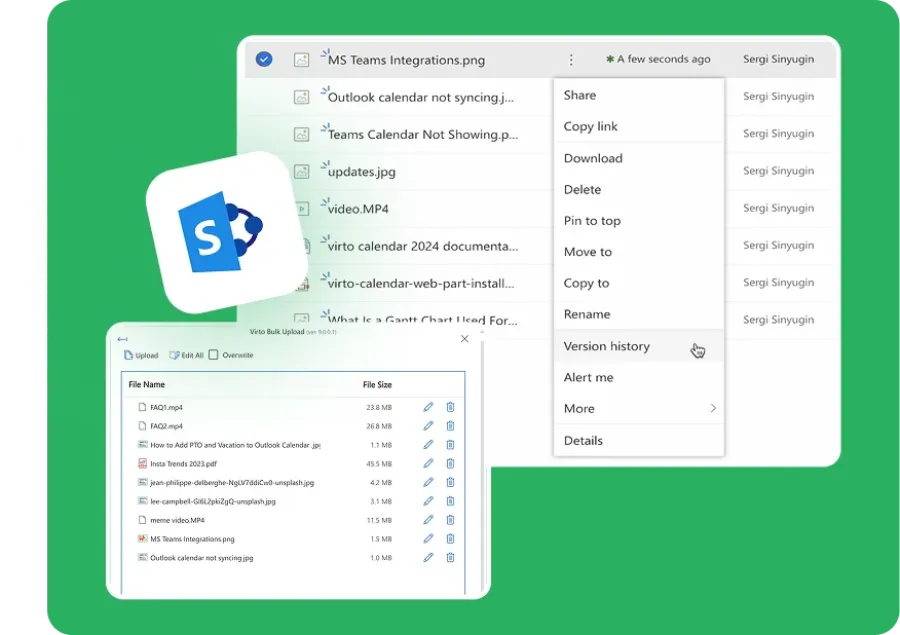Edit the How to Add PTO file entry
This screenshot has height=635, width=900.
tap(428, 445)
